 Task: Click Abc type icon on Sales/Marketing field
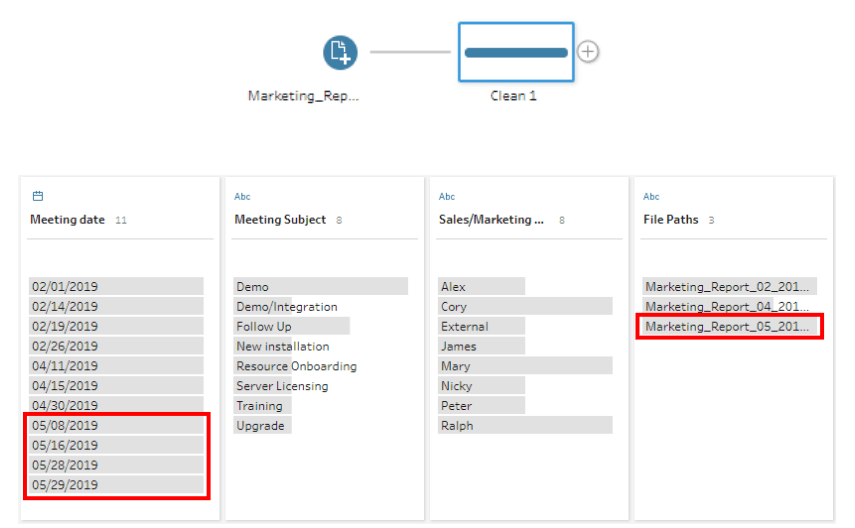coord(447,196)
